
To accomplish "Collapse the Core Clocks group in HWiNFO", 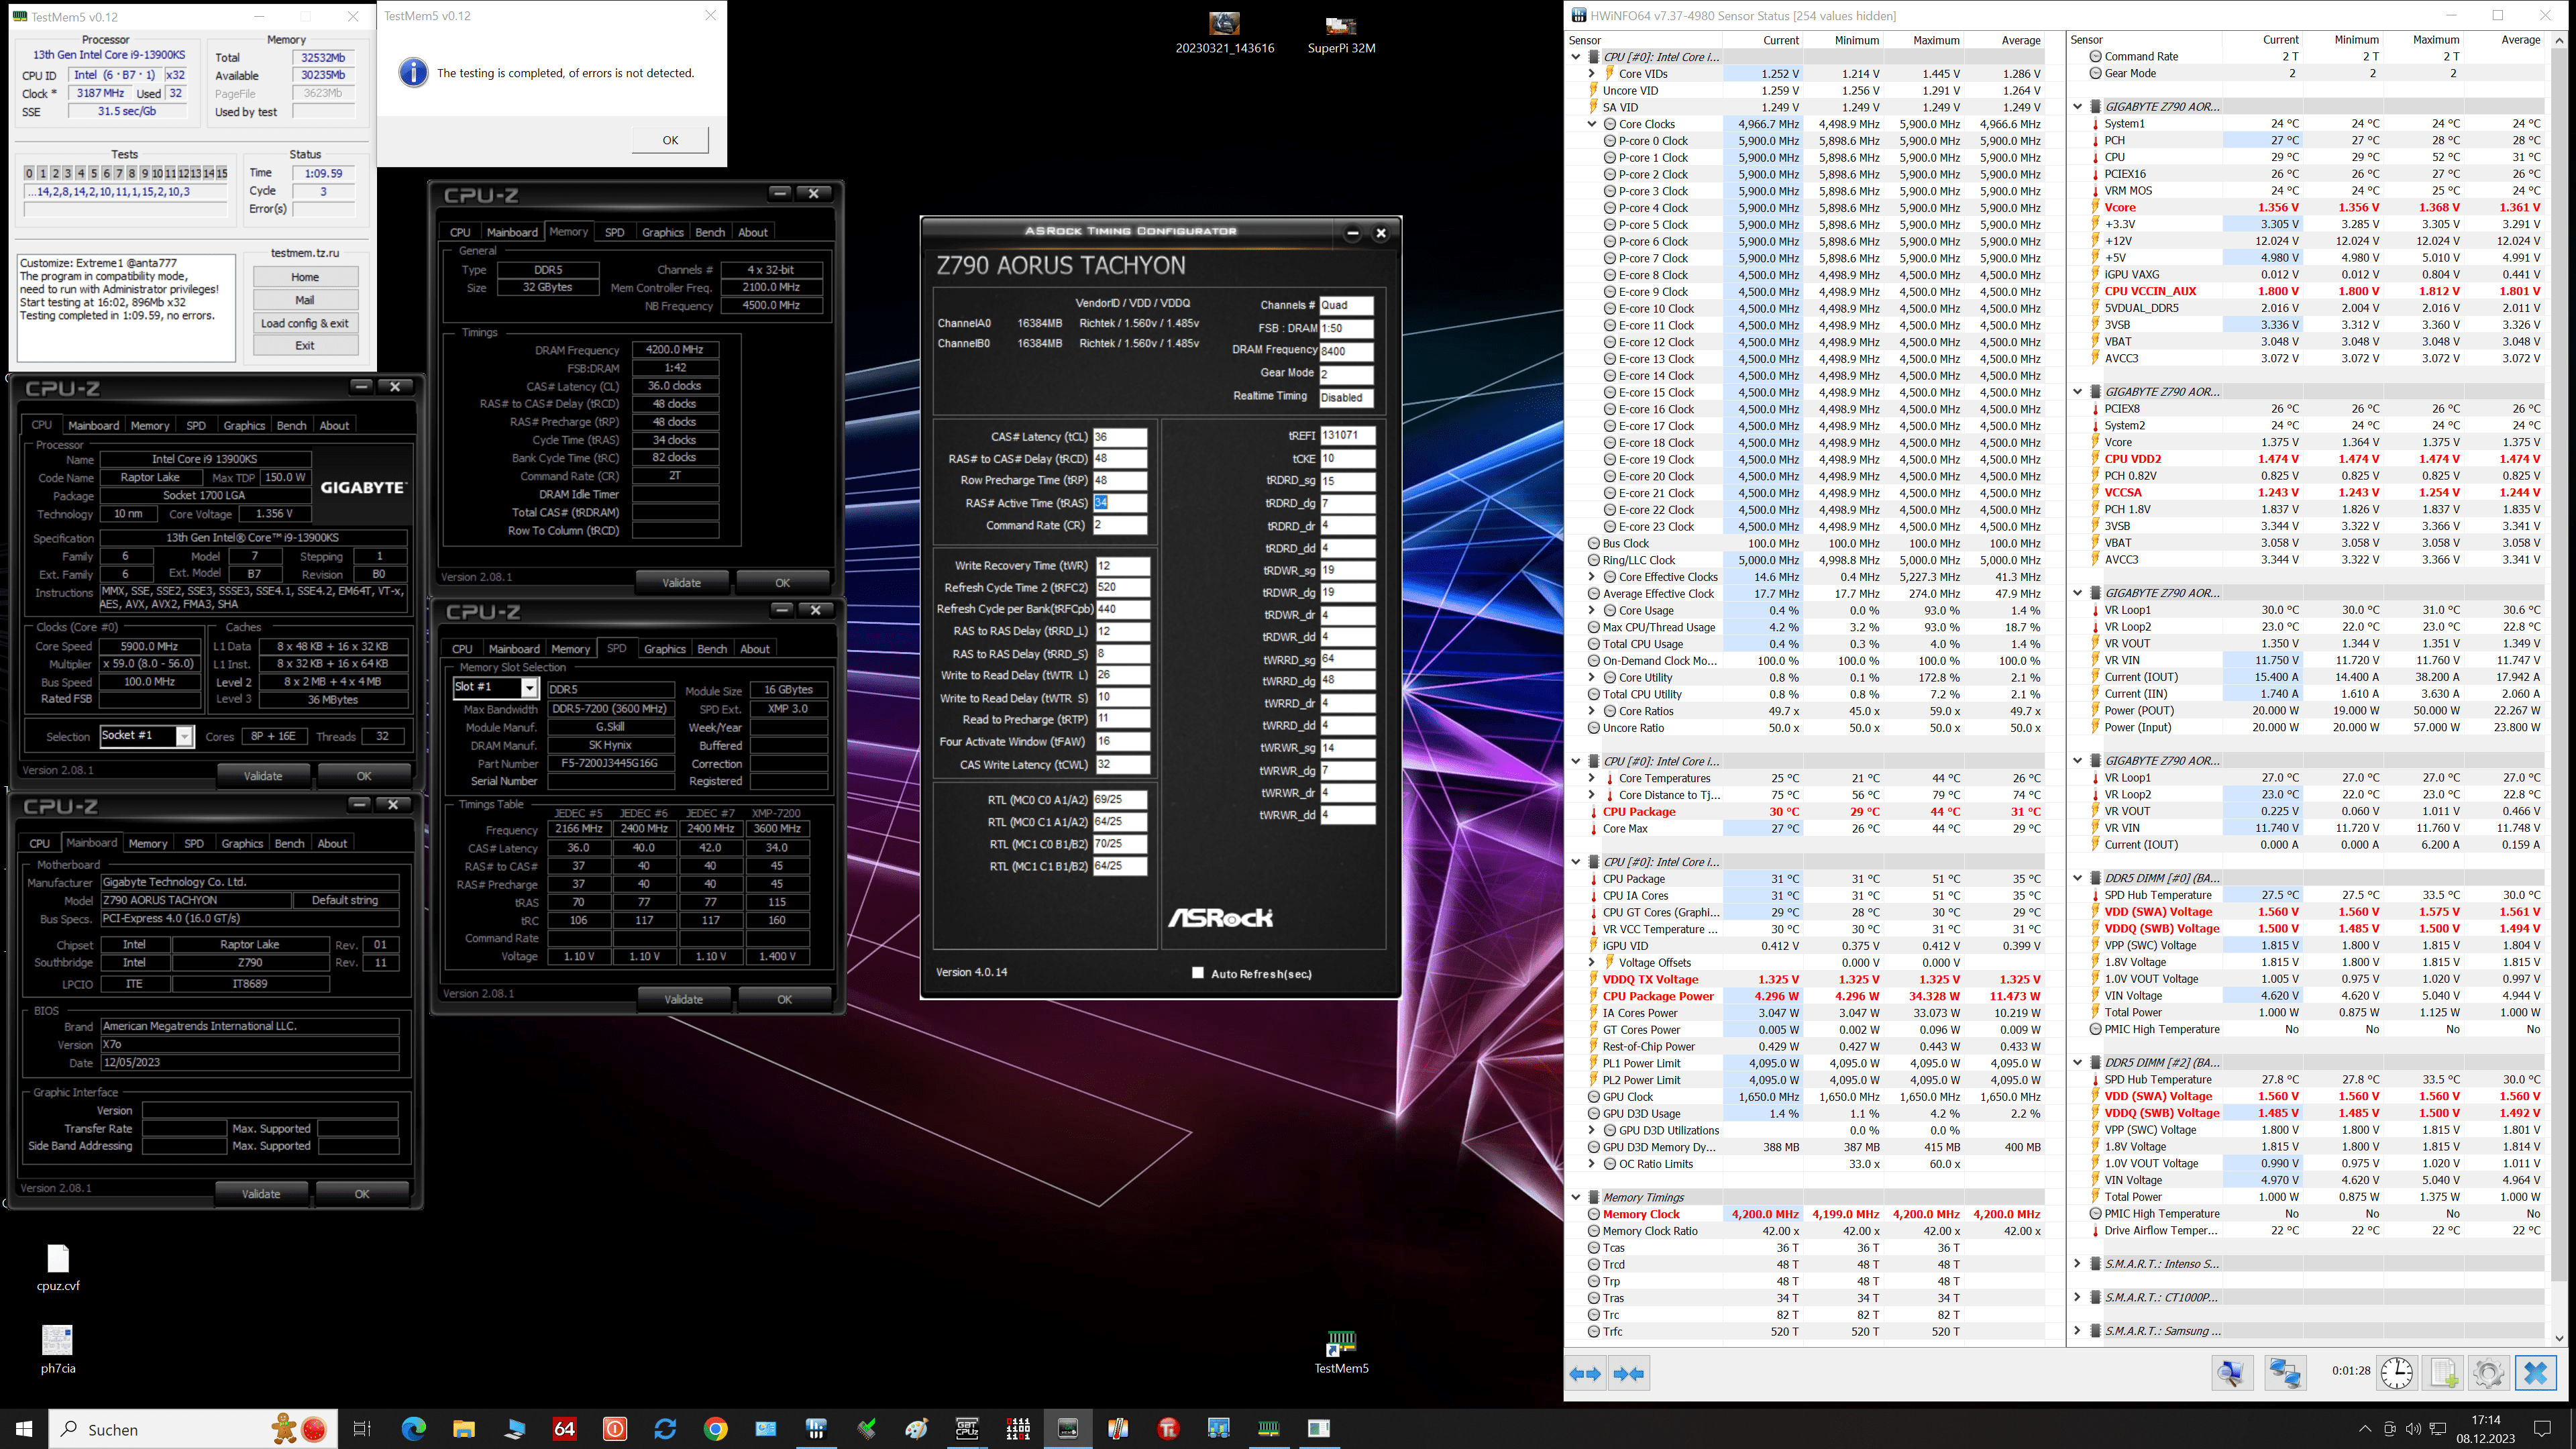I will pos(1591,124).
